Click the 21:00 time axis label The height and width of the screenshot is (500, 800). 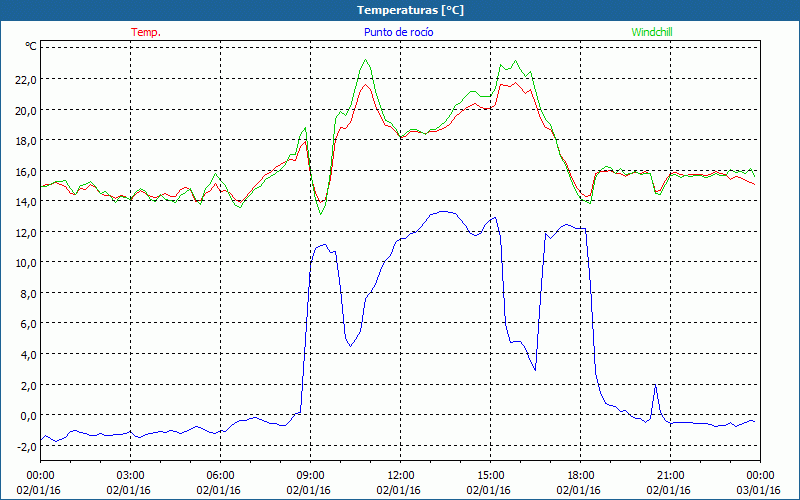pyautogui.click(x=670, y=476)
